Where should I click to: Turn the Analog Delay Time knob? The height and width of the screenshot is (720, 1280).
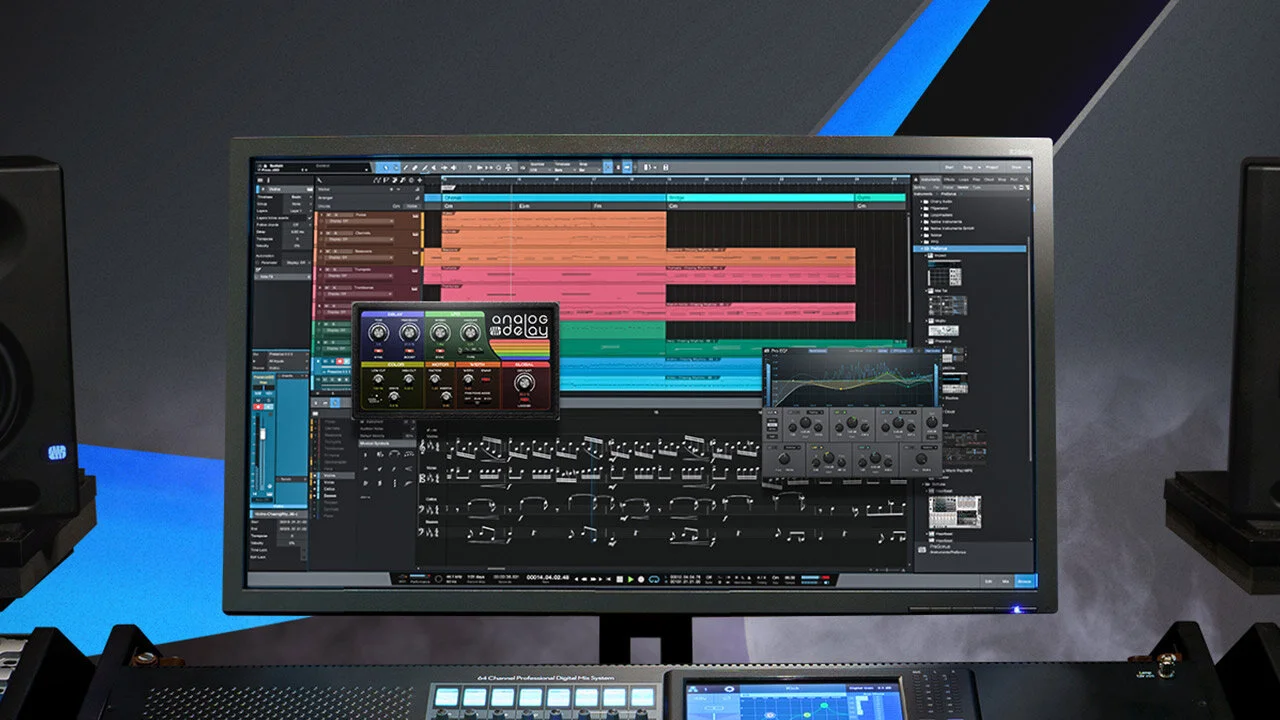pos(379,332)
